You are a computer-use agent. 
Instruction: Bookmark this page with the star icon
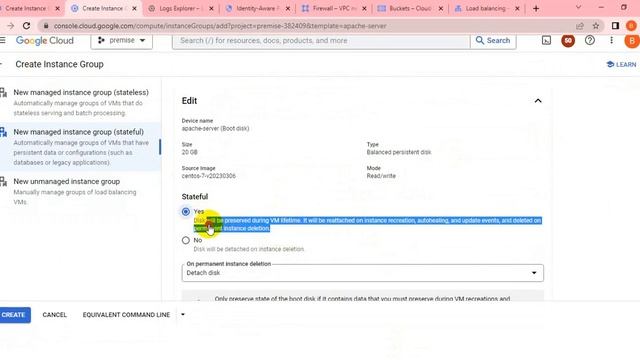(596, 26)
